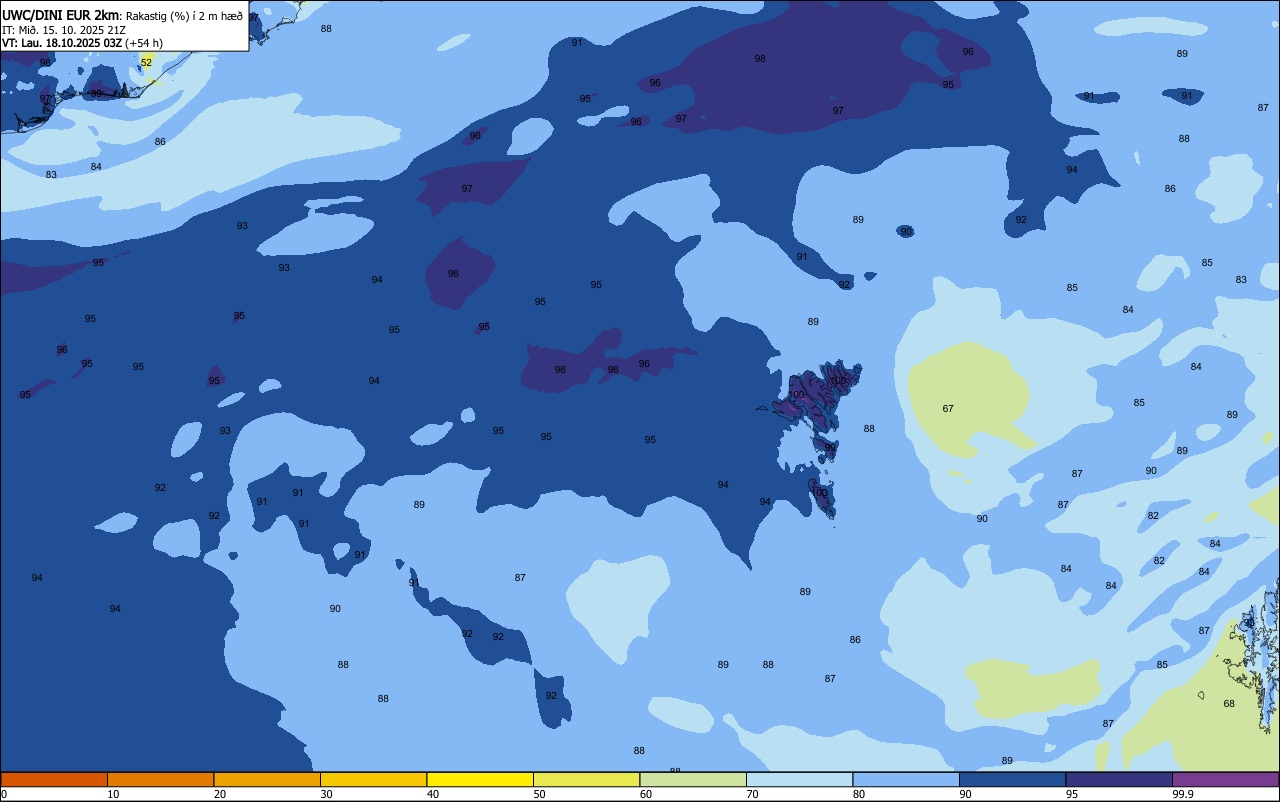Click the legend scale label "80"
The image size is (1280, 802).
pos(859,794)
